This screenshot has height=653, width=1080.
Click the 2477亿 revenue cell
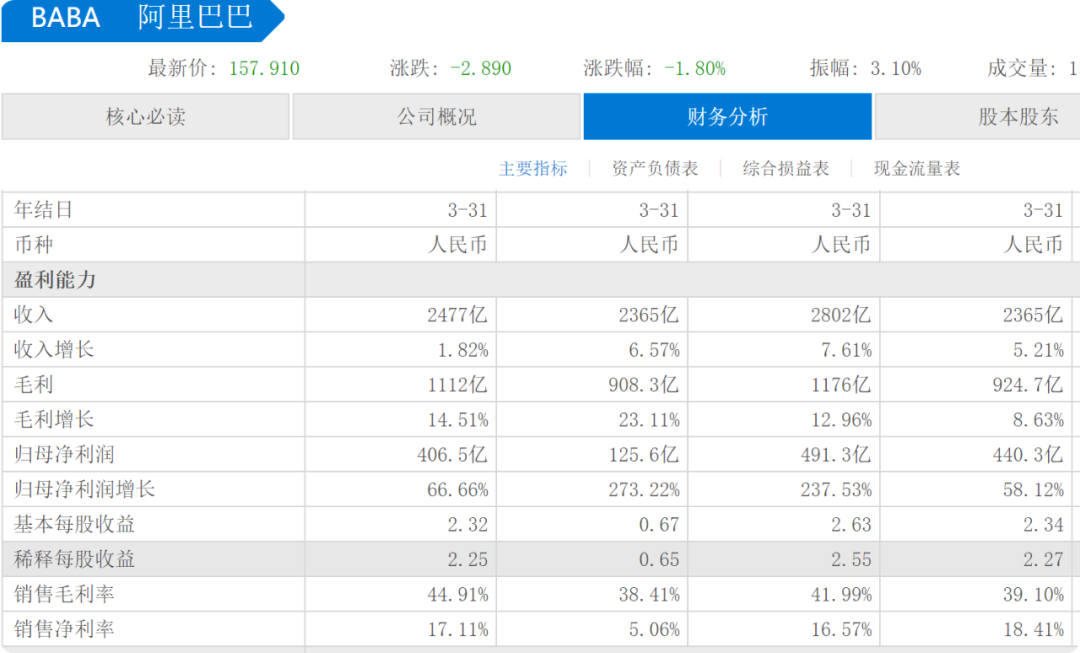(x=457, y=315)
